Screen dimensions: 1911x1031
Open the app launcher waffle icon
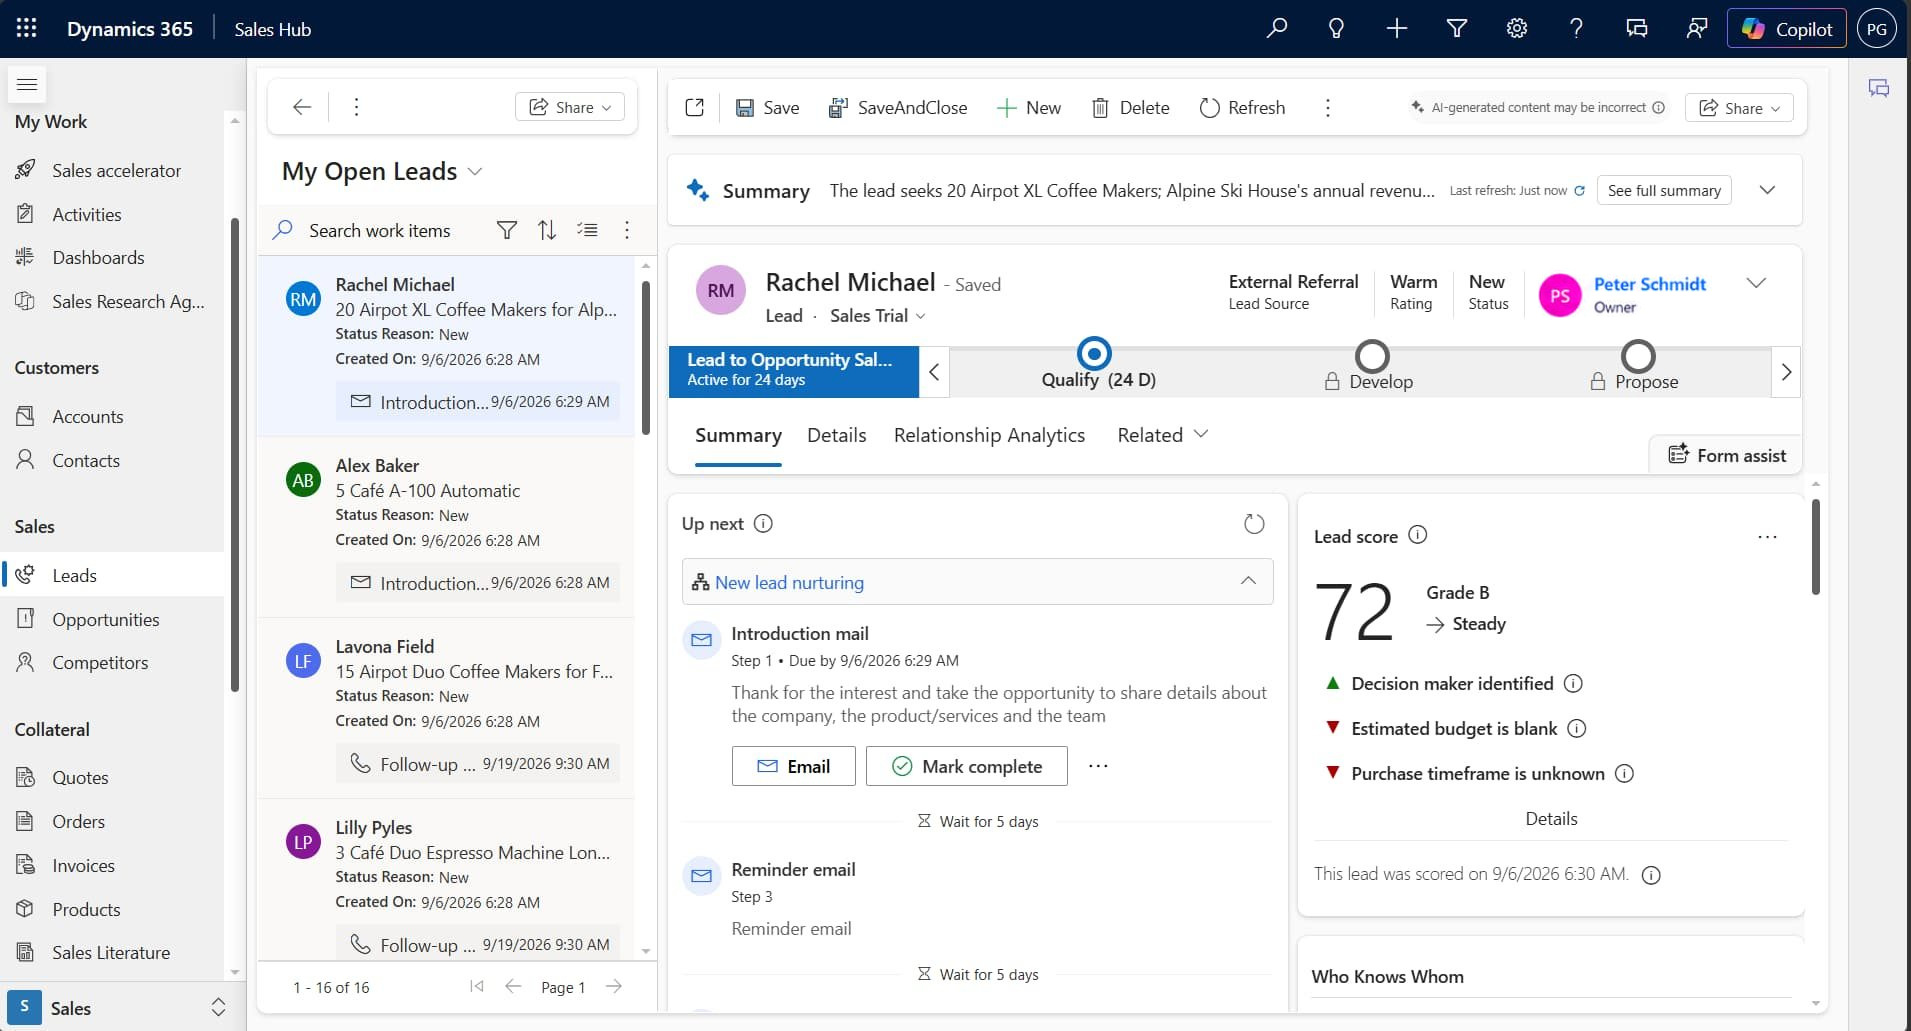(x=27, y=28)
